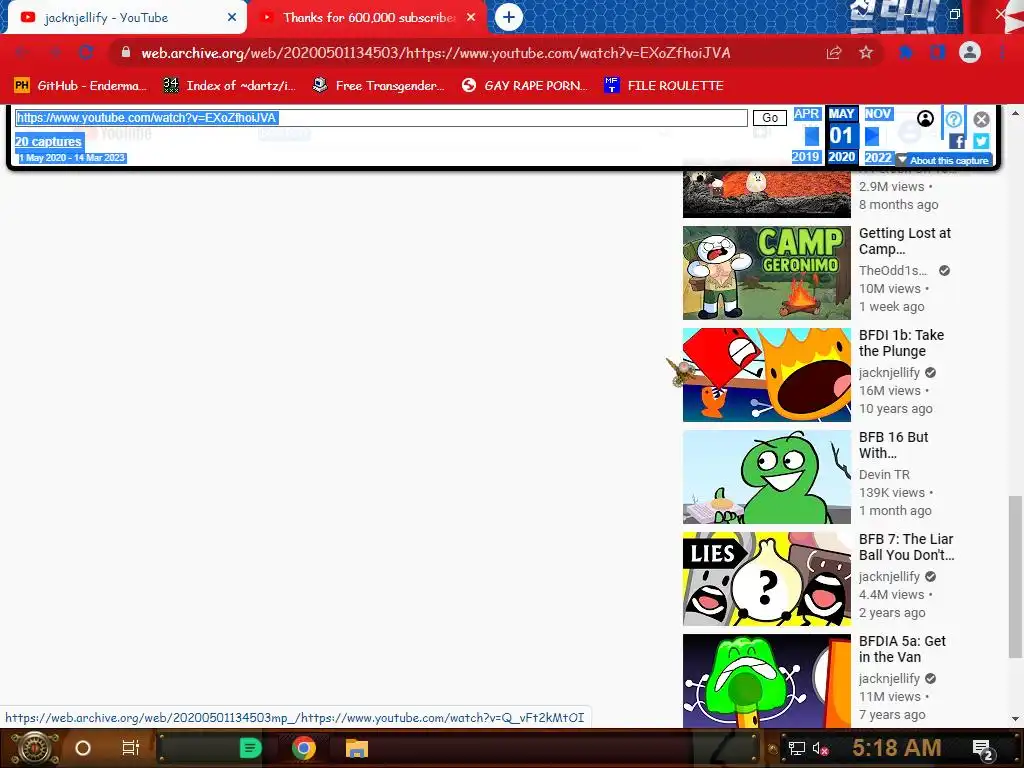Viewport: 1024px width, 768px height.
Task: Open the notification center with 2 alerts
Action: (x=983, y=750)
